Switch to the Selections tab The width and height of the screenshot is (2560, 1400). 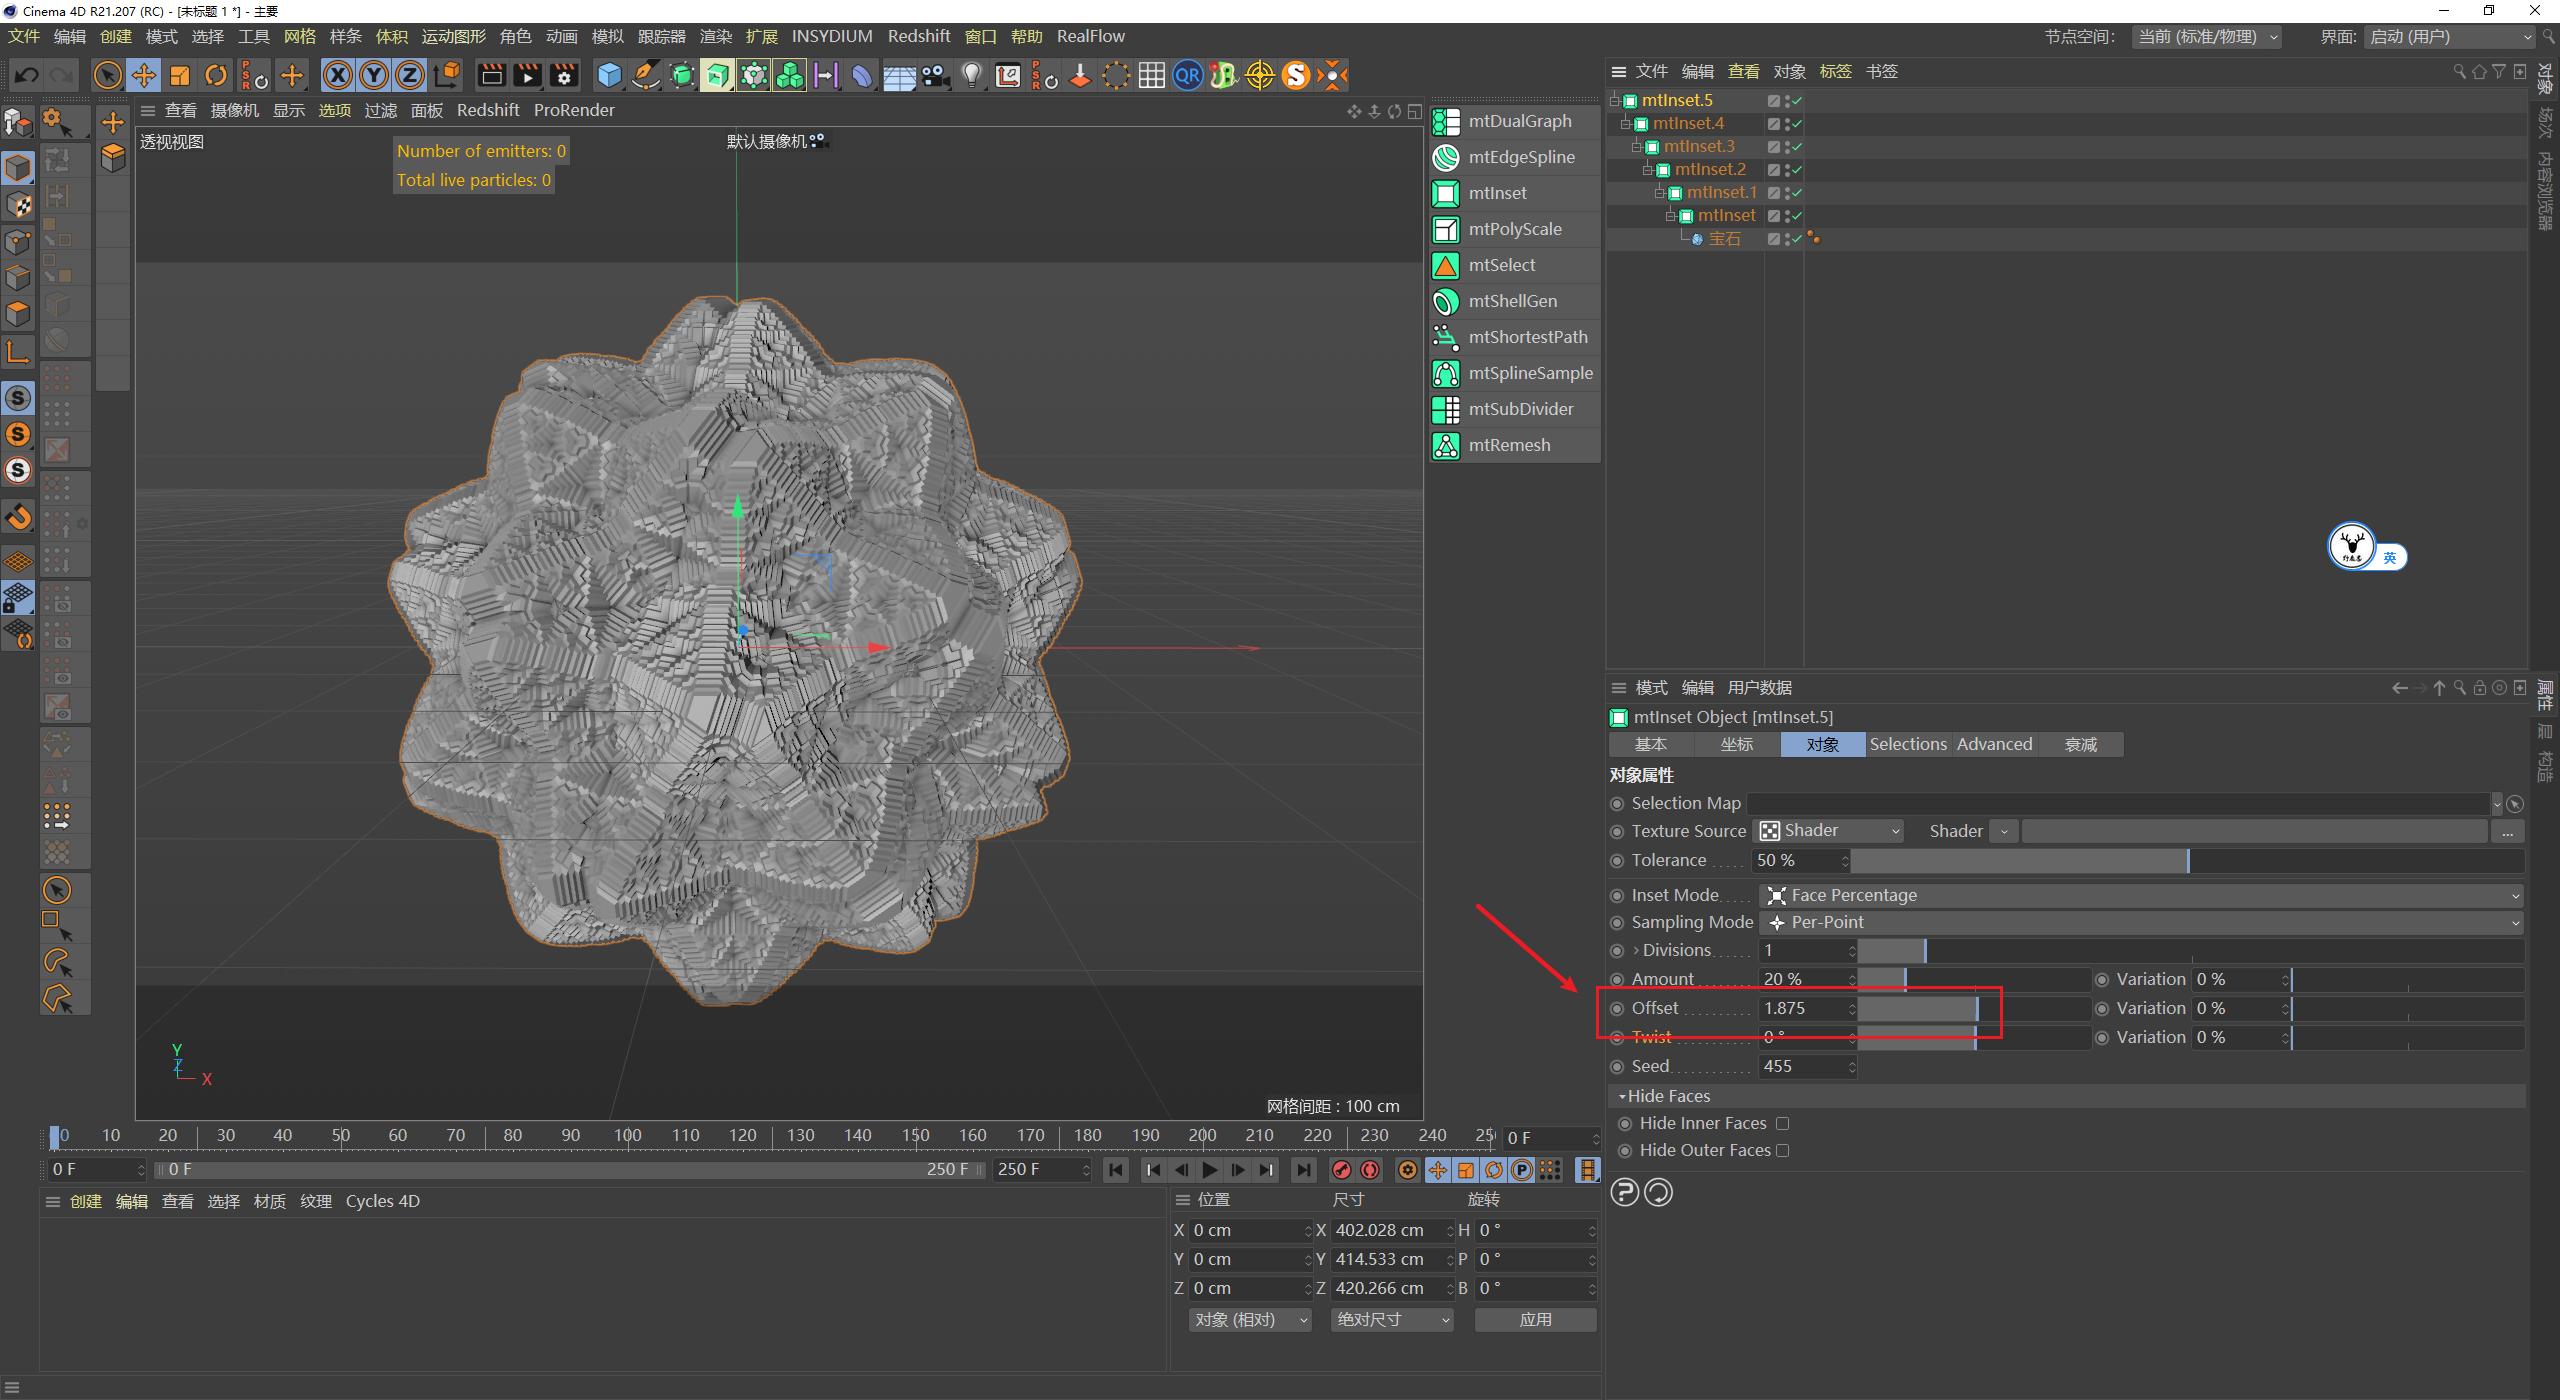pos(1906,744)
